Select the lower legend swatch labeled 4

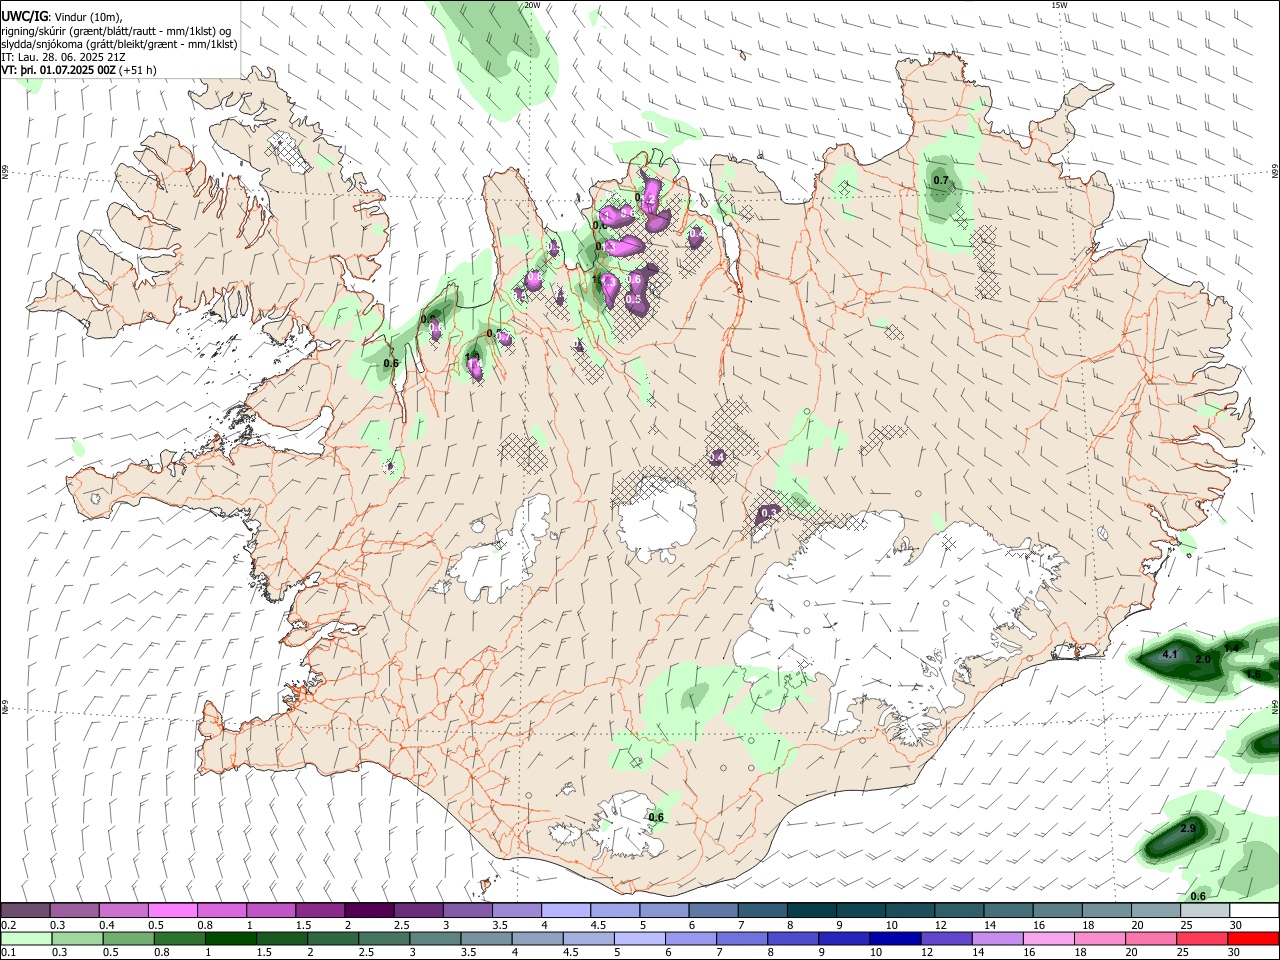538,938
